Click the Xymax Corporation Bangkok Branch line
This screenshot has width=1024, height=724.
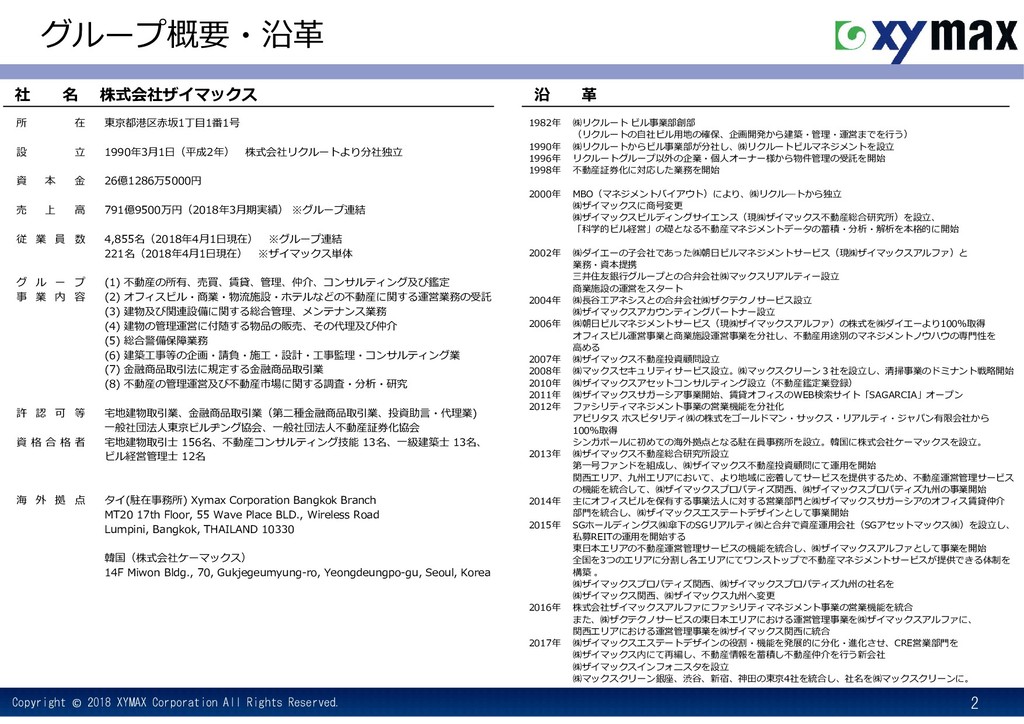pyautogui.click(x=240, y=500)
